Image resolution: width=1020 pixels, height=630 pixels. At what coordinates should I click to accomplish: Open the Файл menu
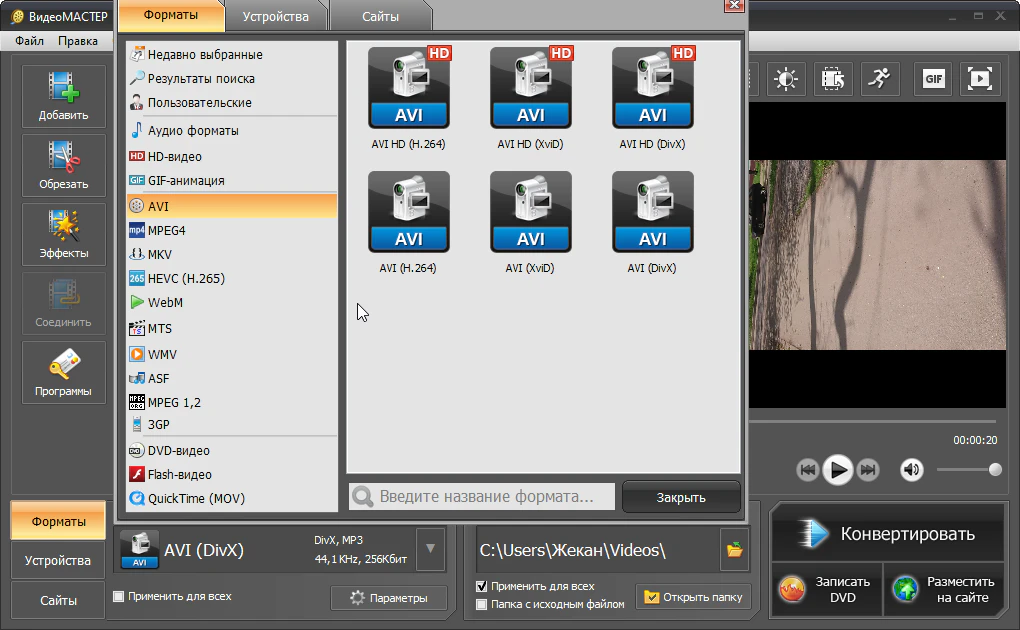coord(29,41)
